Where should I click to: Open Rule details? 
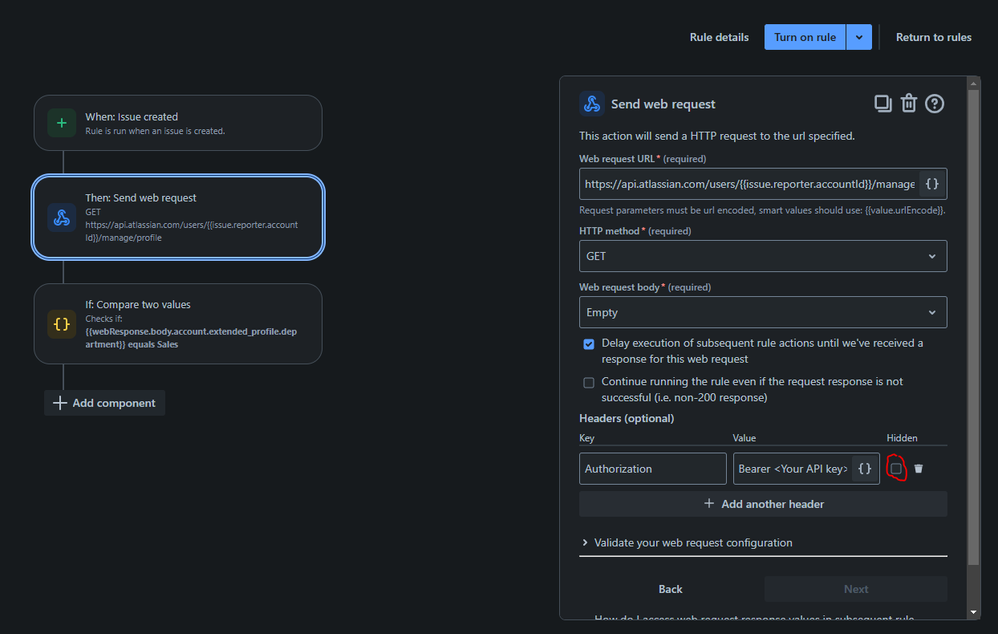pyautogui.click(x=719, y=37)
